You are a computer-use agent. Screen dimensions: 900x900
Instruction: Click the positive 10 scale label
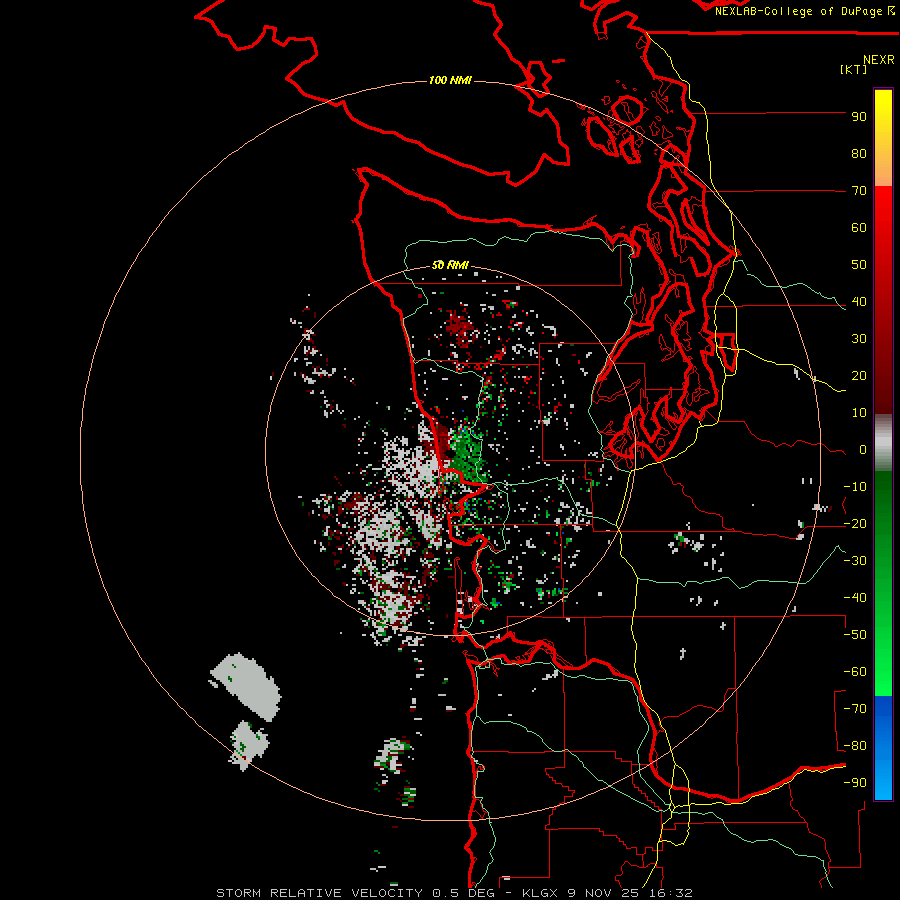click(859, 413)
